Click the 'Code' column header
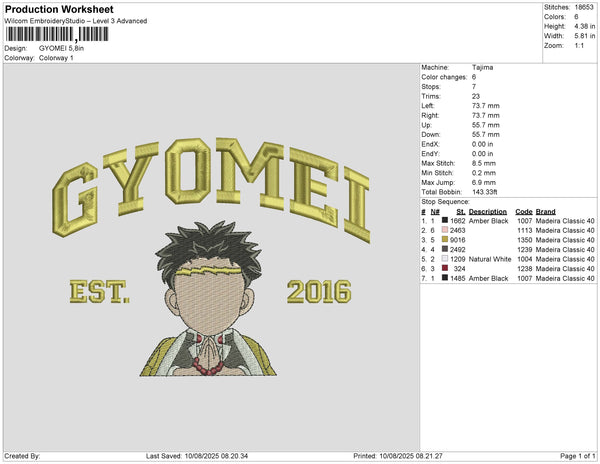600x464 pixels. [524, 212]
